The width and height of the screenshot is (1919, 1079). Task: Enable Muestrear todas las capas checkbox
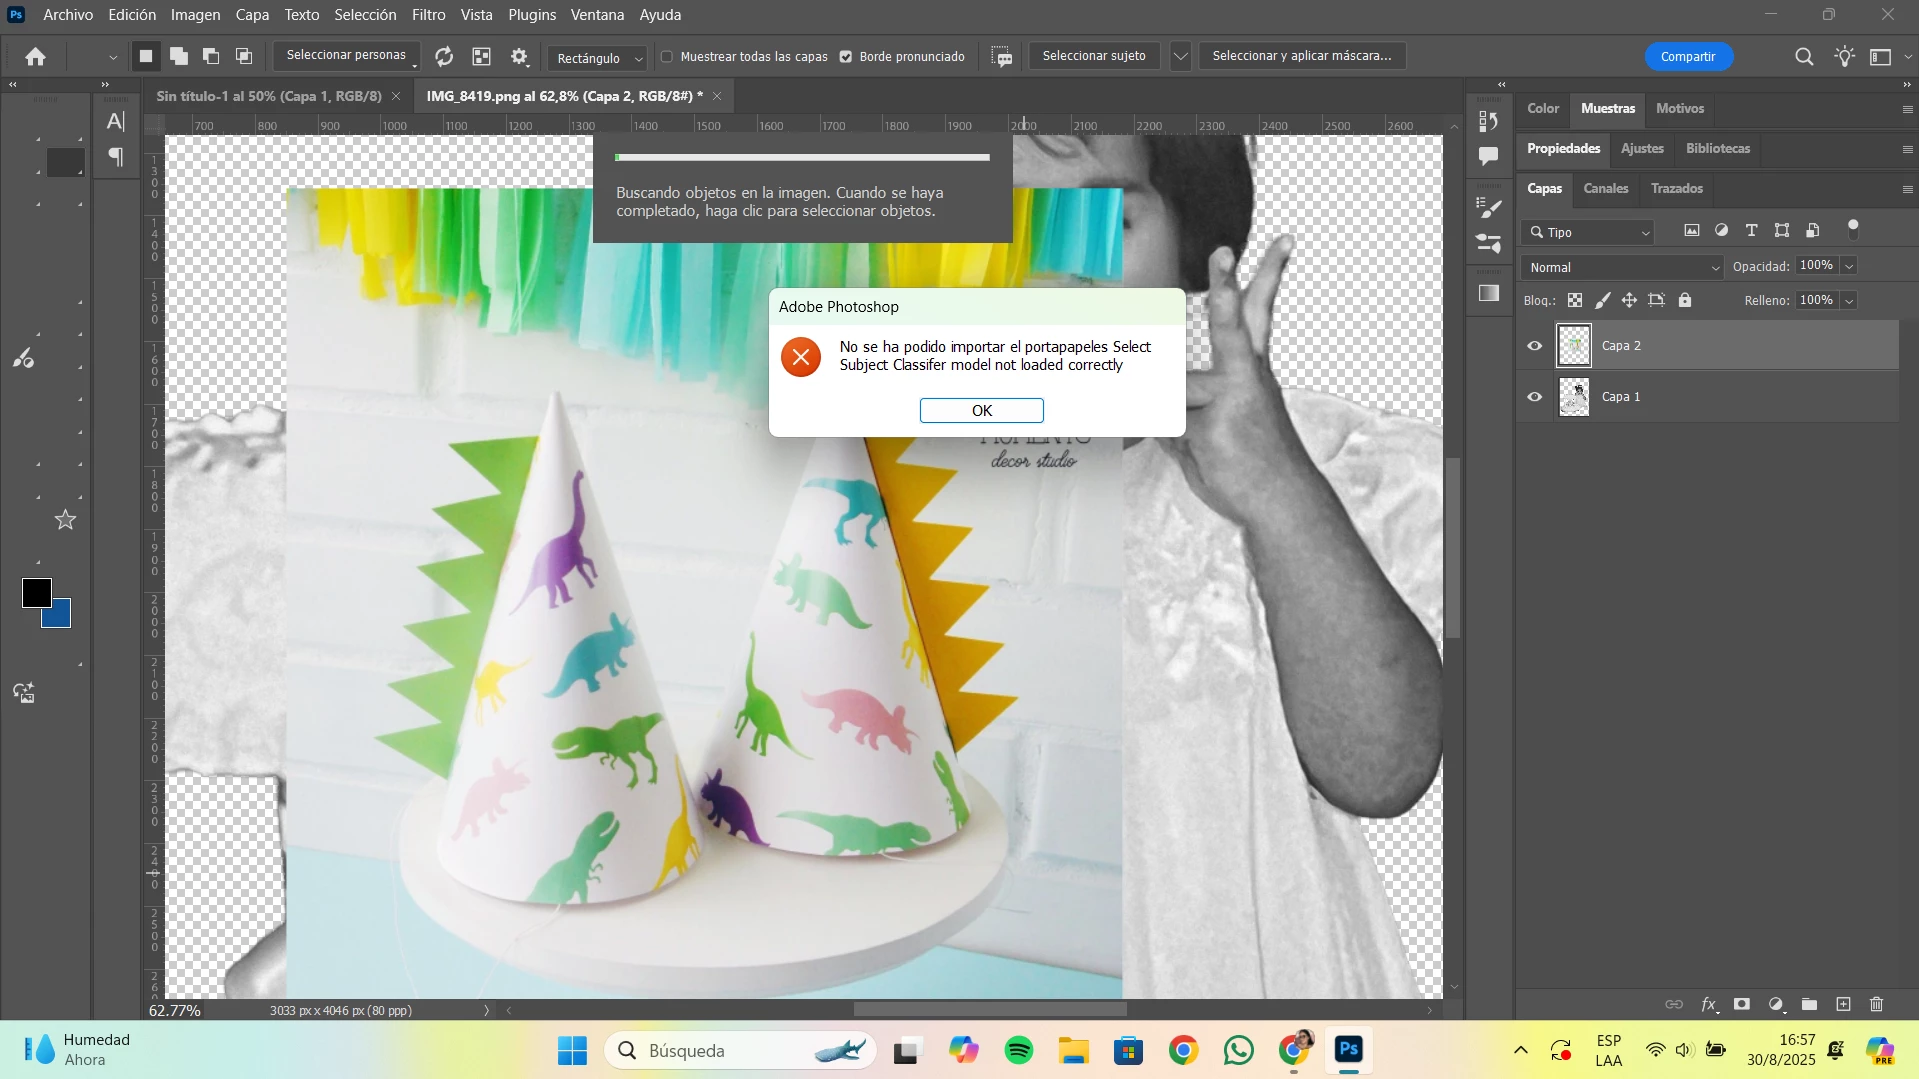667,57
